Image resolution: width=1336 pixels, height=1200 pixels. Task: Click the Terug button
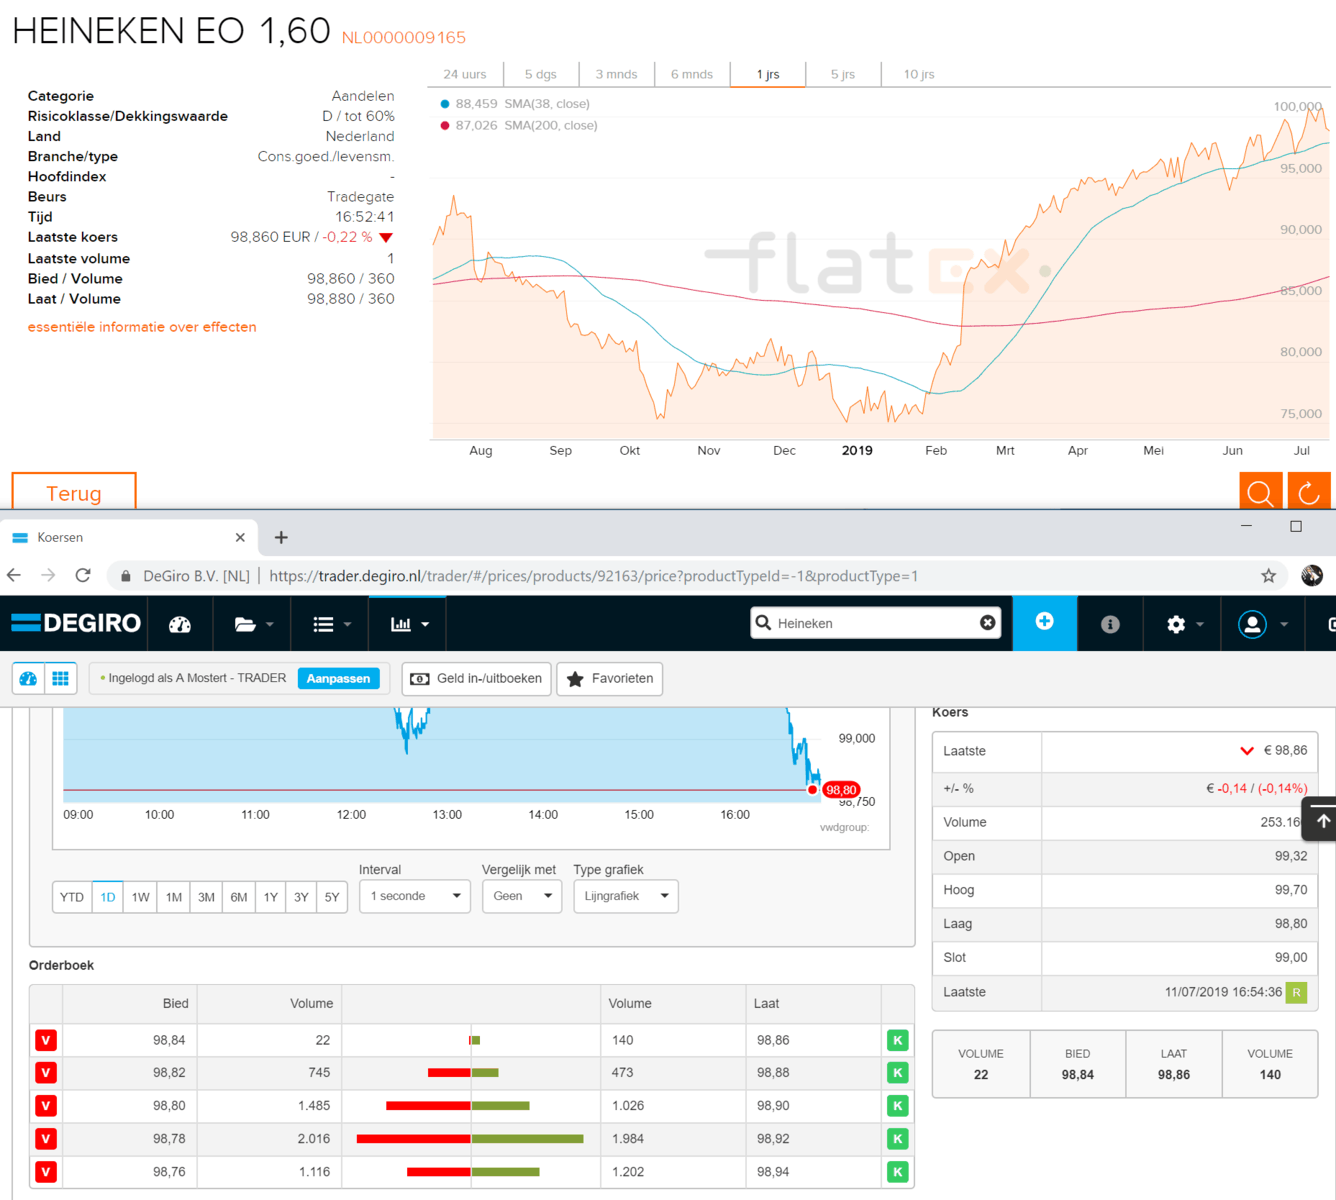pyautogui.click(x=74, y=493)
